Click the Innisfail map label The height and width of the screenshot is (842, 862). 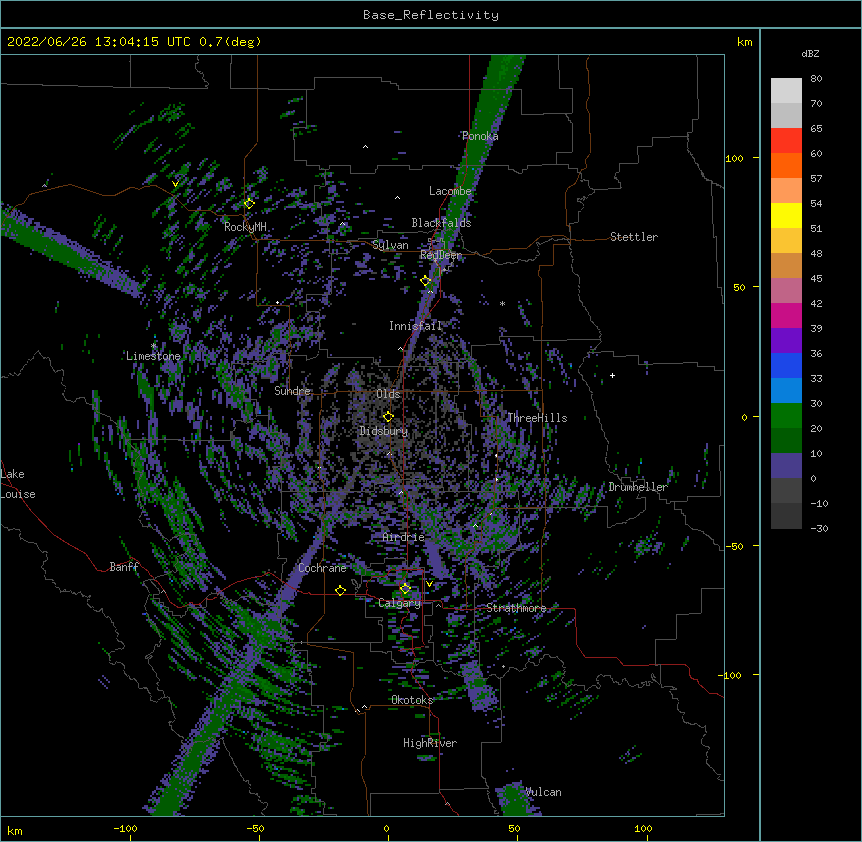coord(416,326)
